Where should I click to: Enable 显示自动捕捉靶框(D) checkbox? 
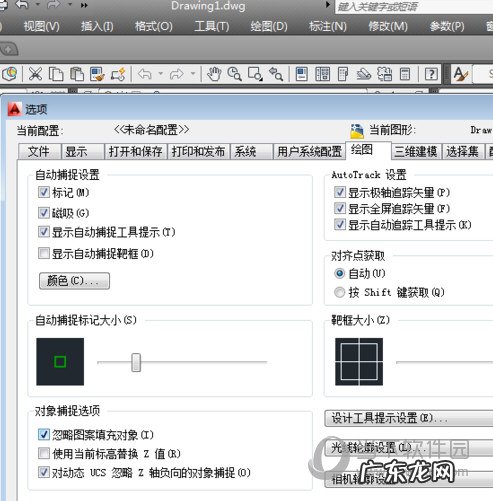[x=44, y=253]
